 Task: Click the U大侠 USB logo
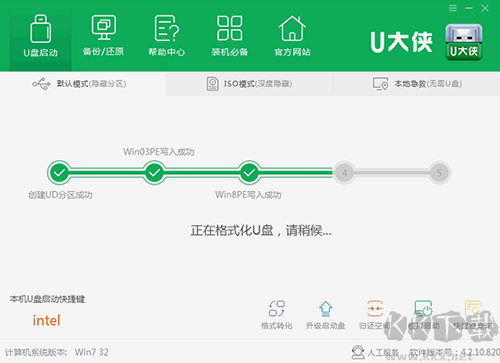click(464, 42)
